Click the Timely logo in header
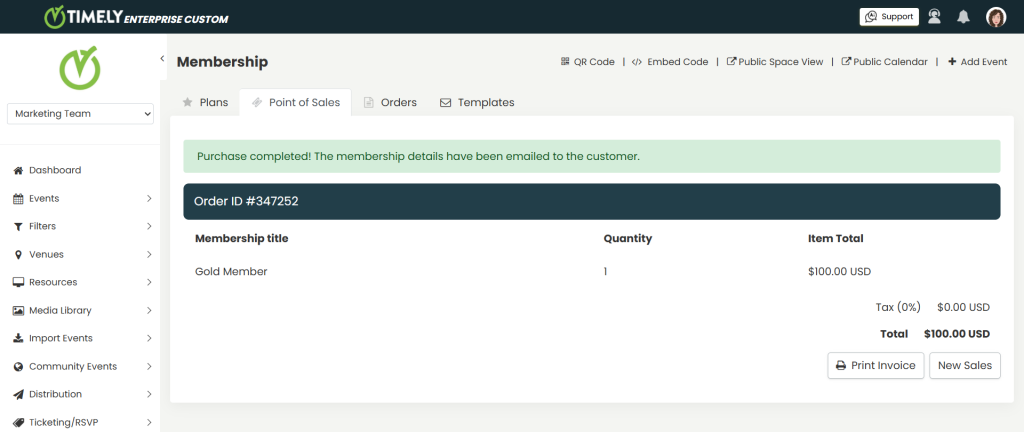Image resolution: width=1024 pixels, height=432 pixels. pos(136,17)
